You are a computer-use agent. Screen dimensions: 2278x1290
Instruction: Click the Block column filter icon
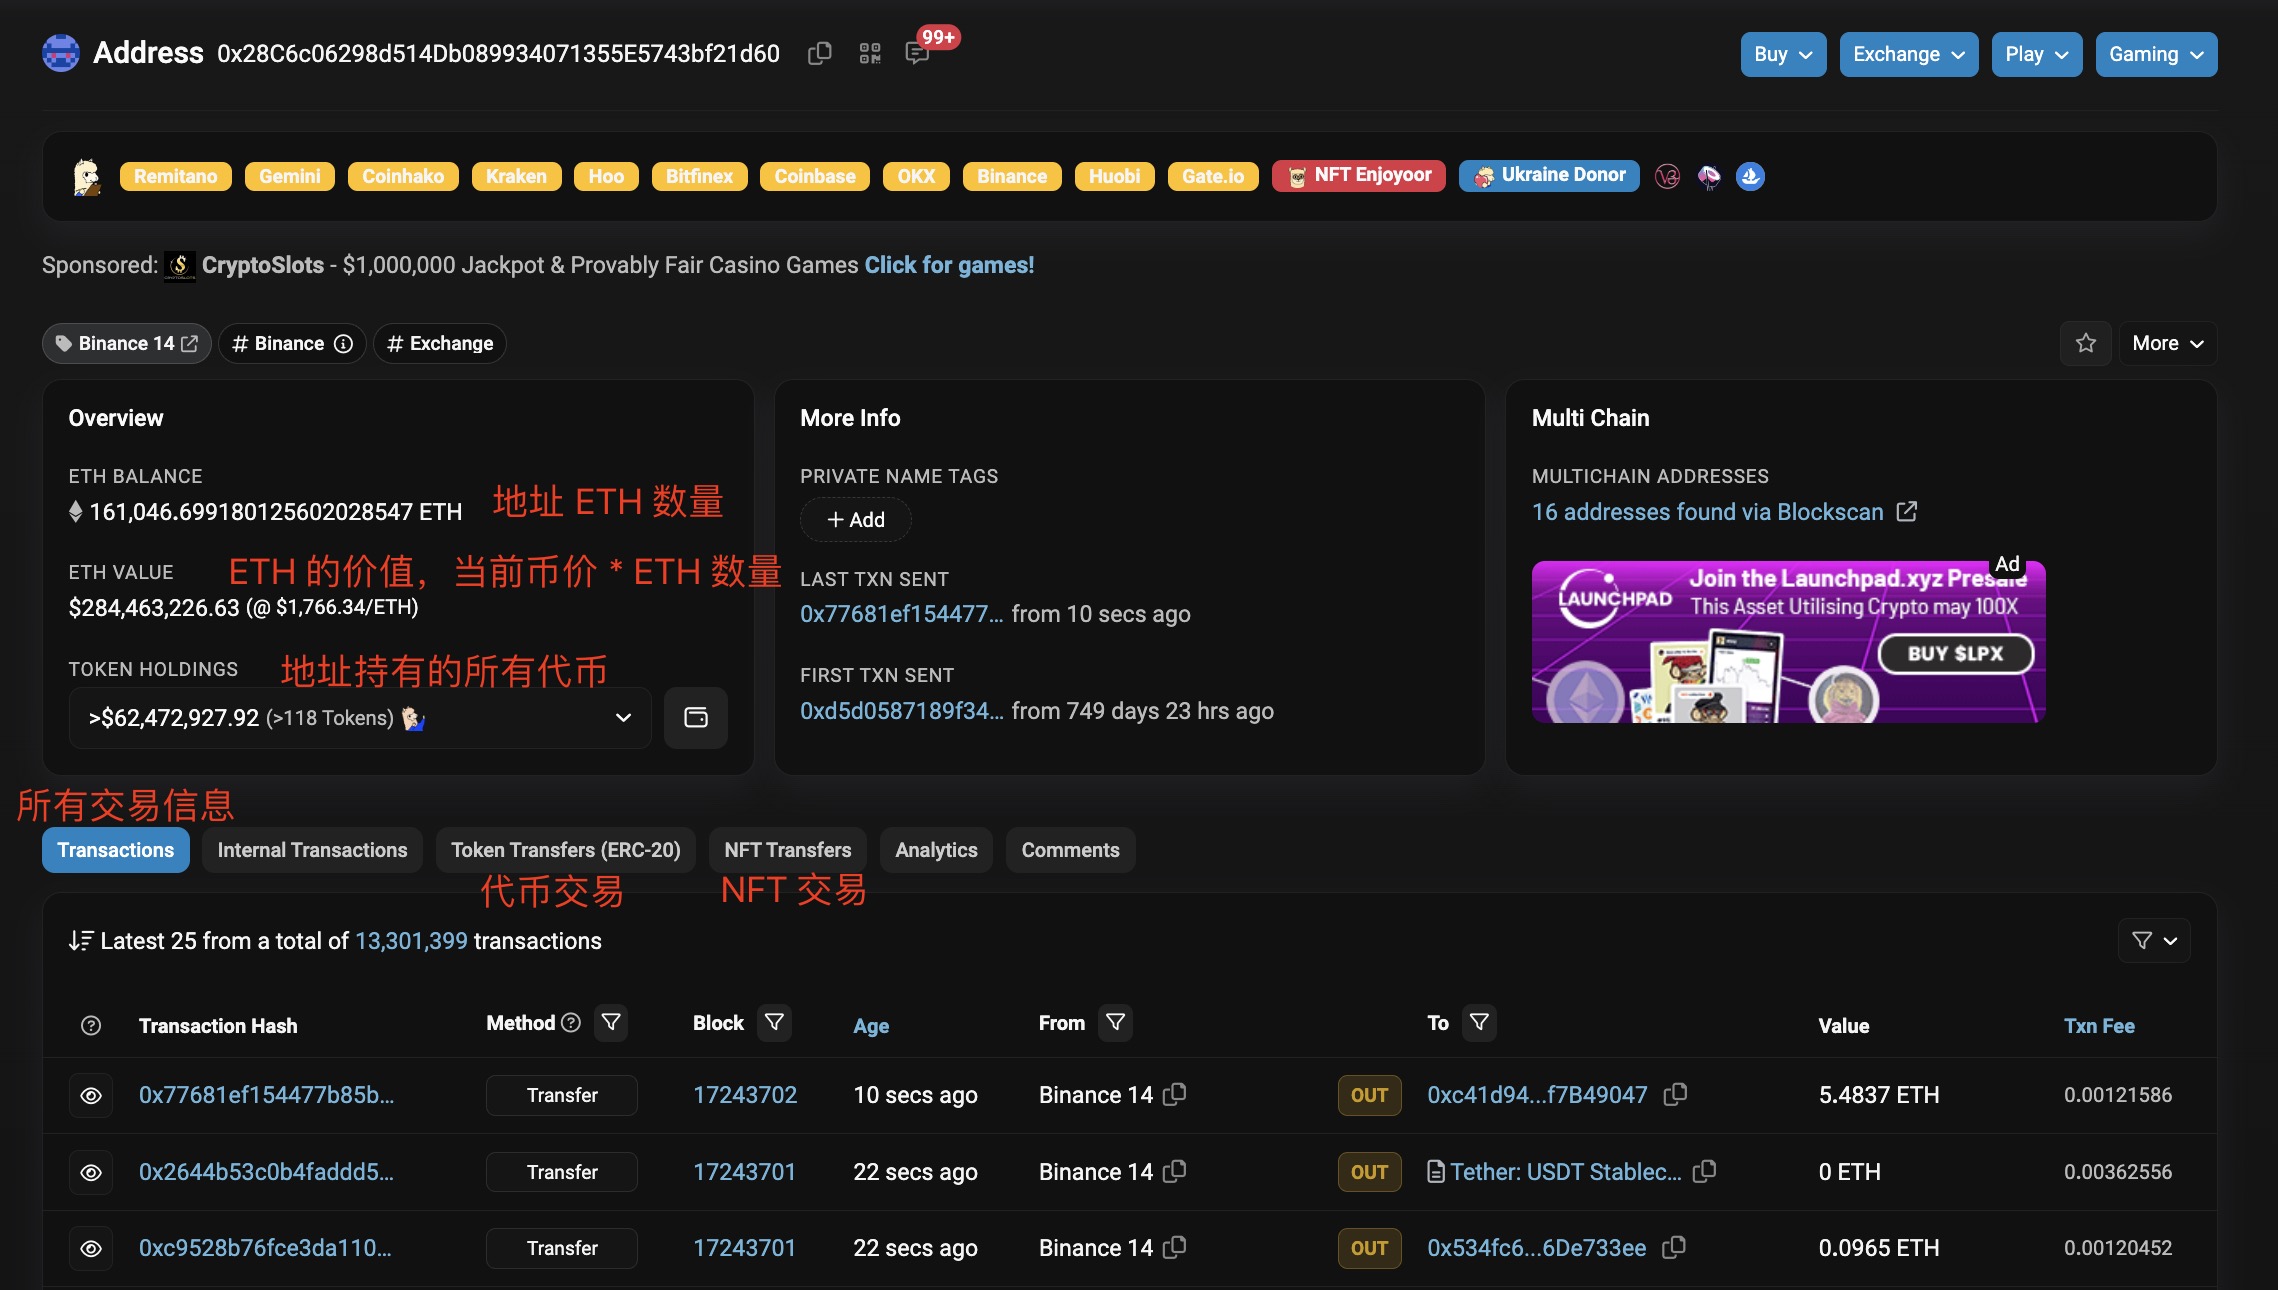click(x=774, y=1022)
